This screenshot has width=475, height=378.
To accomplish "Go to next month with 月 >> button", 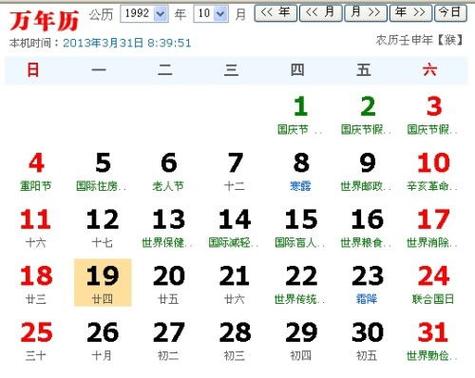I will (366, 13).
